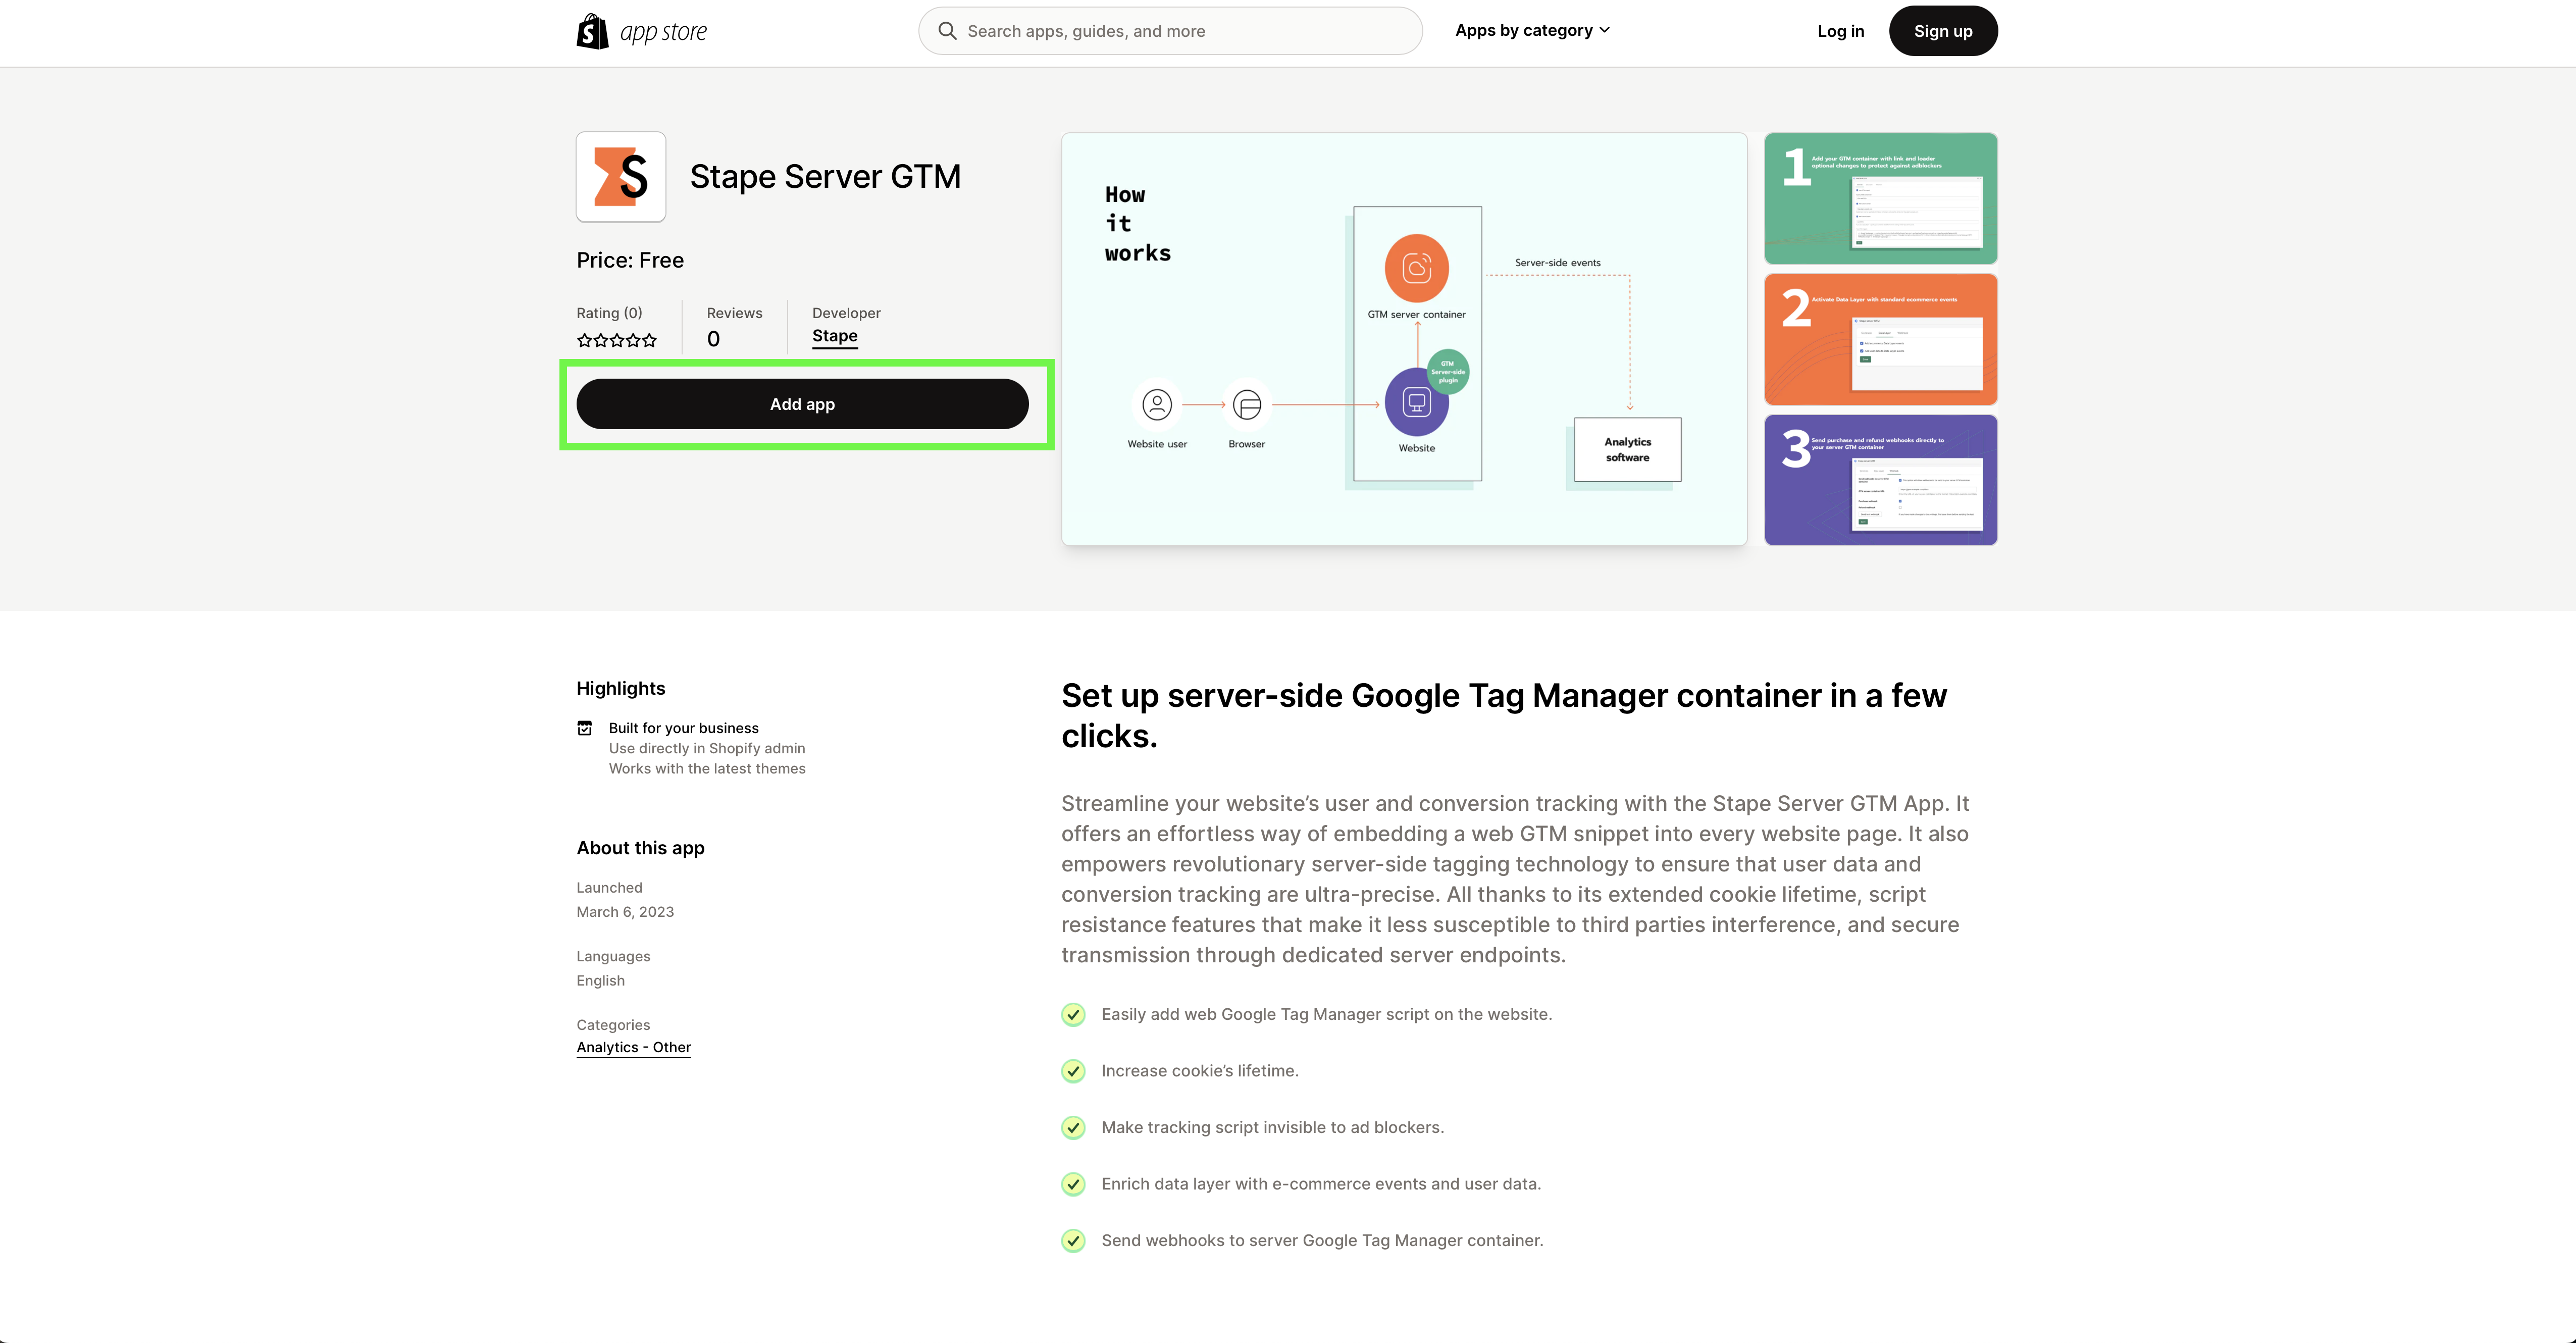The image size is (2576, 1343).
Task: Open the Log in link
Action: tap(1840, 31)
